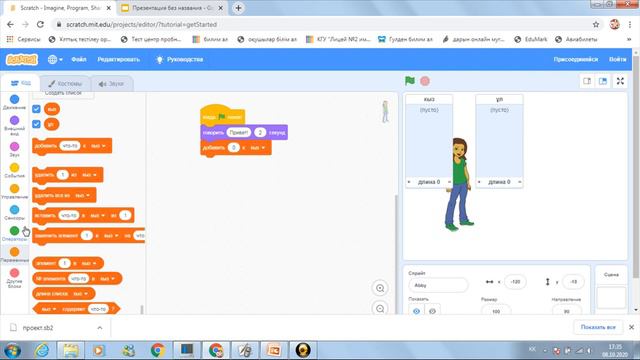This screenshot has width=640, height=360.
Task: Edit the sprite size field
Action: (x=496, y=311)
